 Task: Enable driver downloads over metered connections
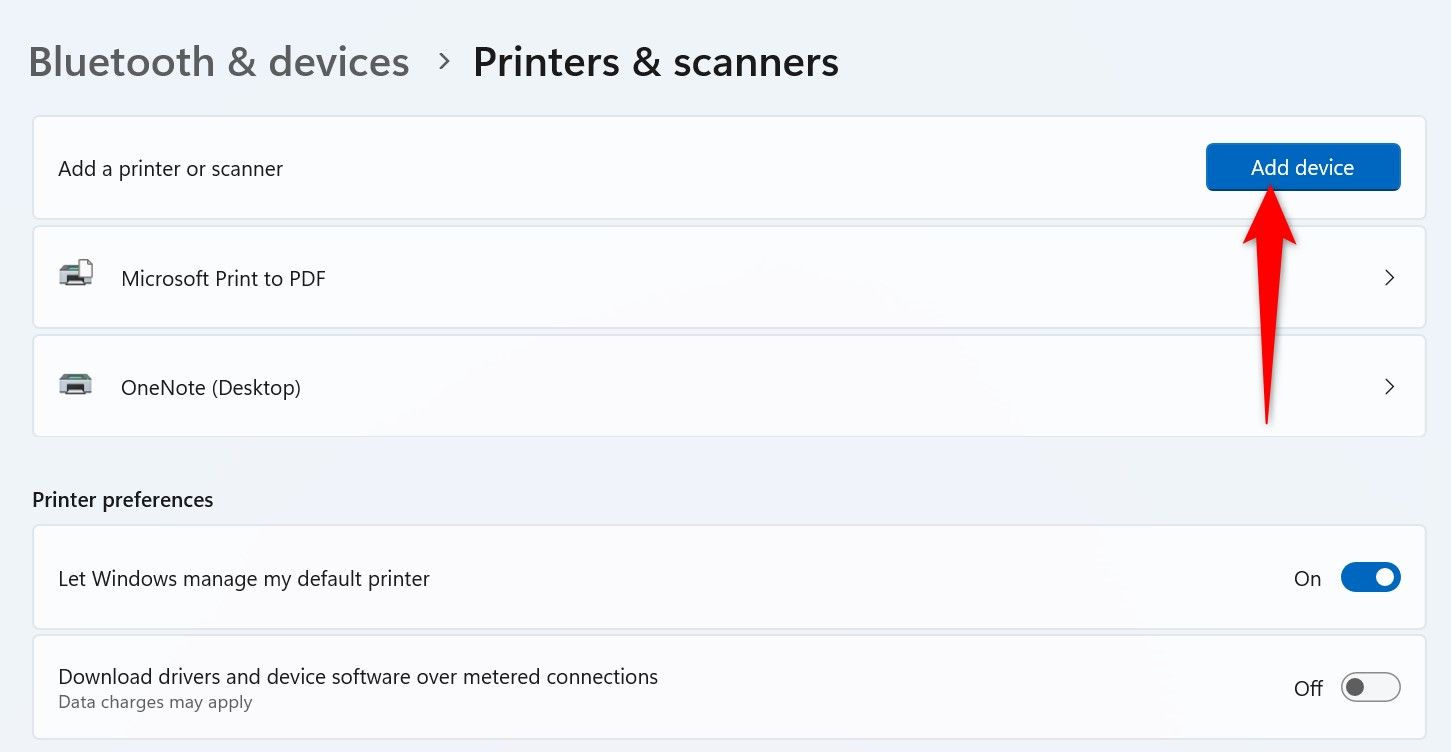point(1370,688)
